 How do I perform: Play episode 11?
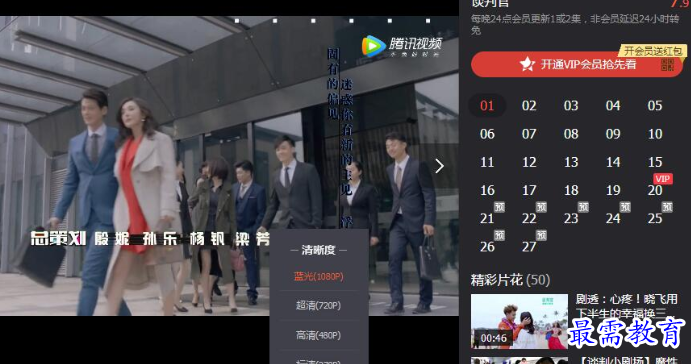point(487,162)
